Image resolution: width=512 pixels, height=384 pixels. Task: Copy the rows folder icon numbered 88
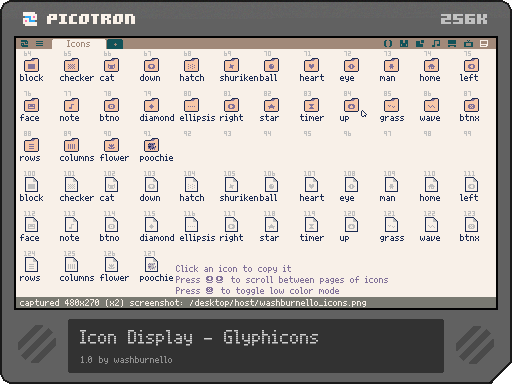coord(31,145)
